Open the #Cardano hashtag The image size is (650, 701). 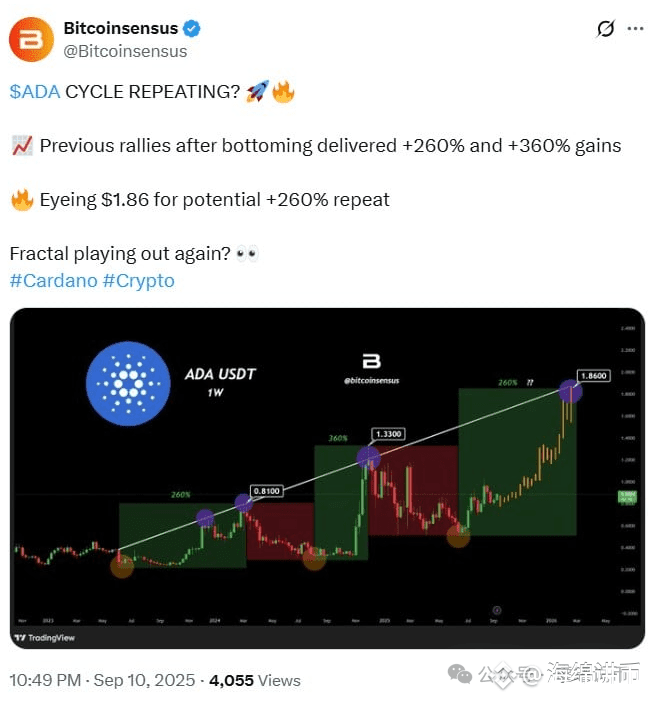coord(54,281)
